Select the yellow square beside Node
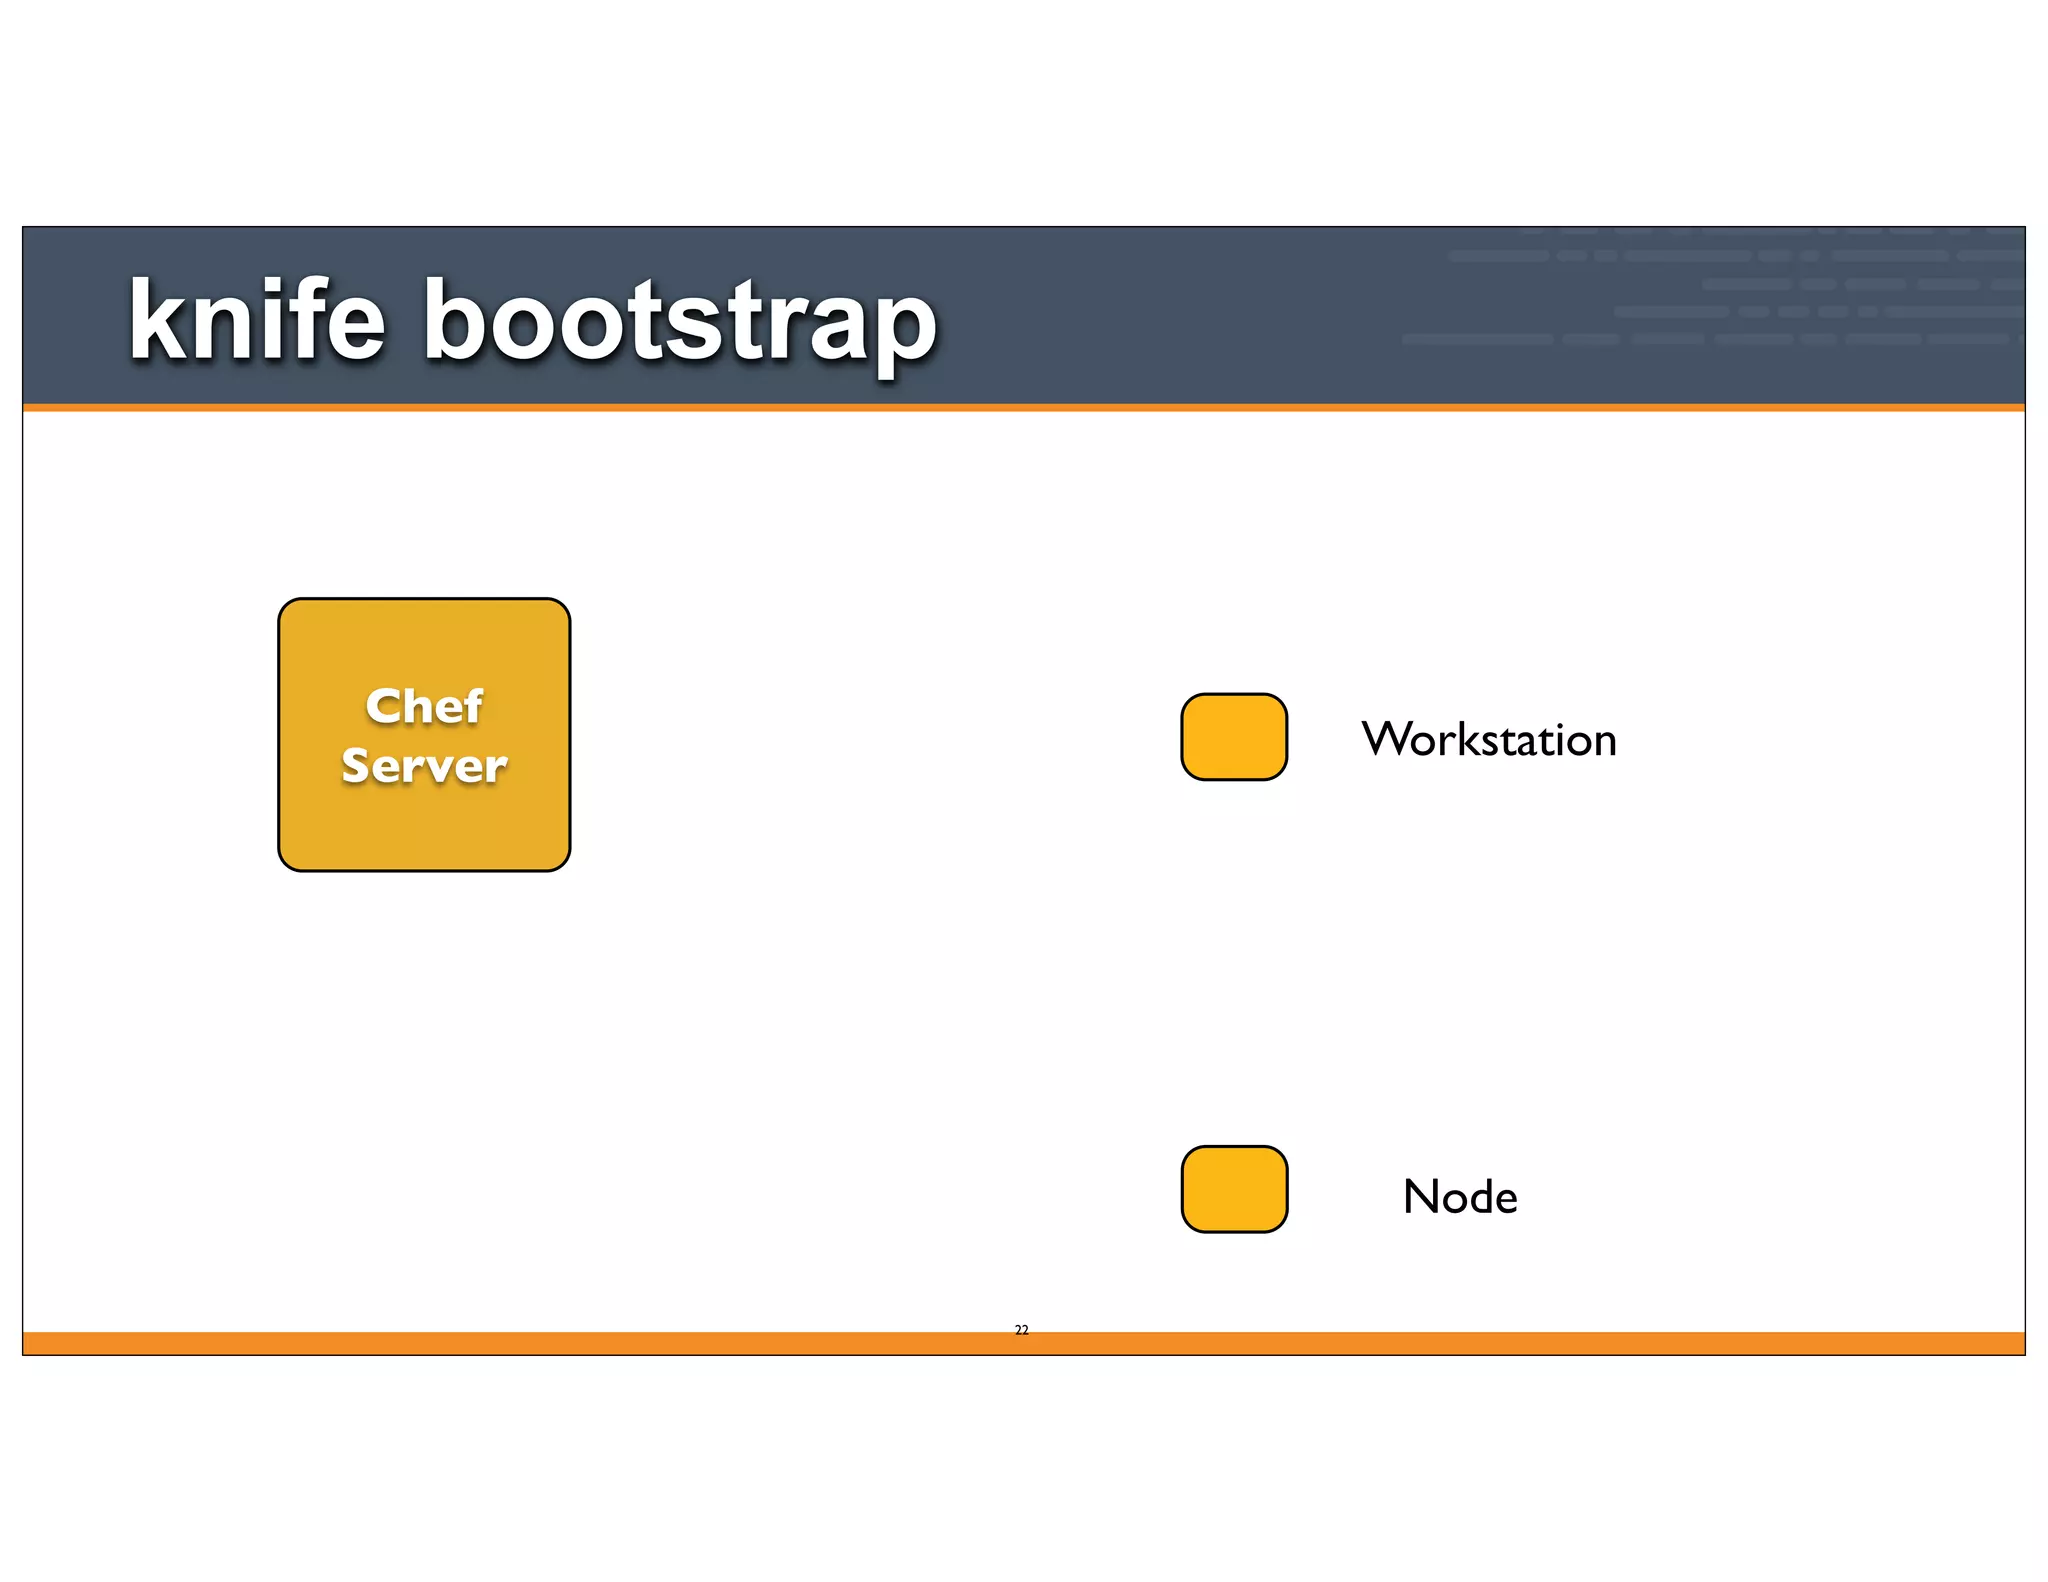The width and height of the screenshot is (2048, 1582). click(x=1234, y=1189)
